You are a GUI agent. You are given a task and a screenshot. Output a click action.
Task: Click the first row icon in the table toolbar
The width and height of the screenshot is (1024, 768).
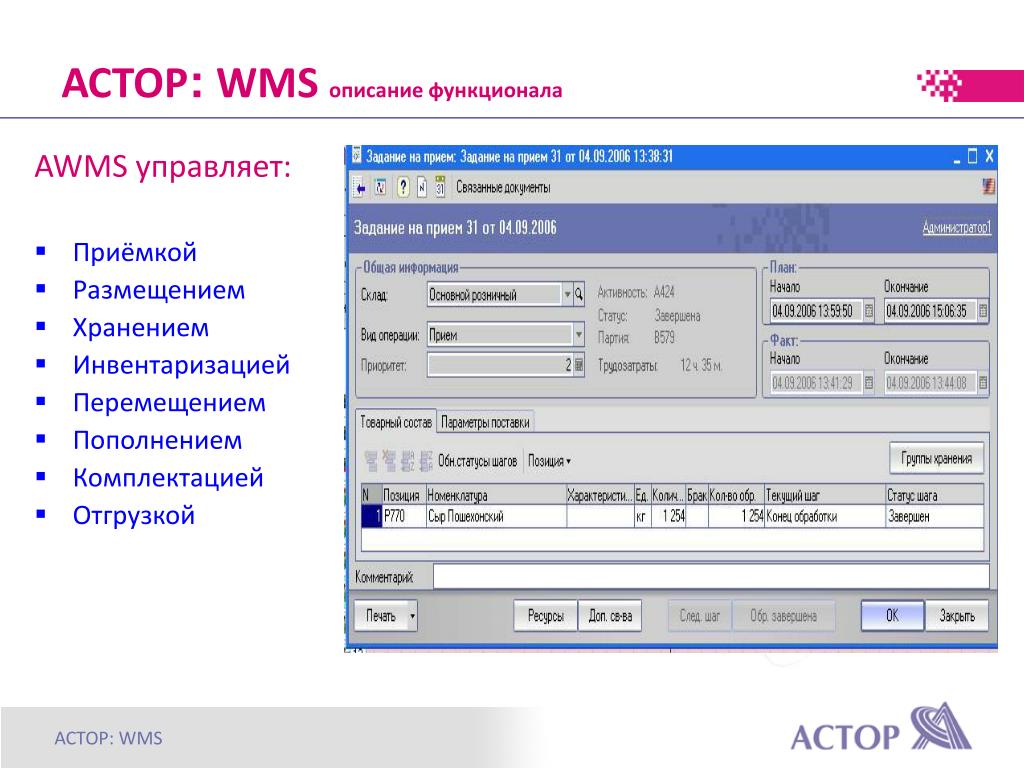pyautogui.click(x=371, y=460)
